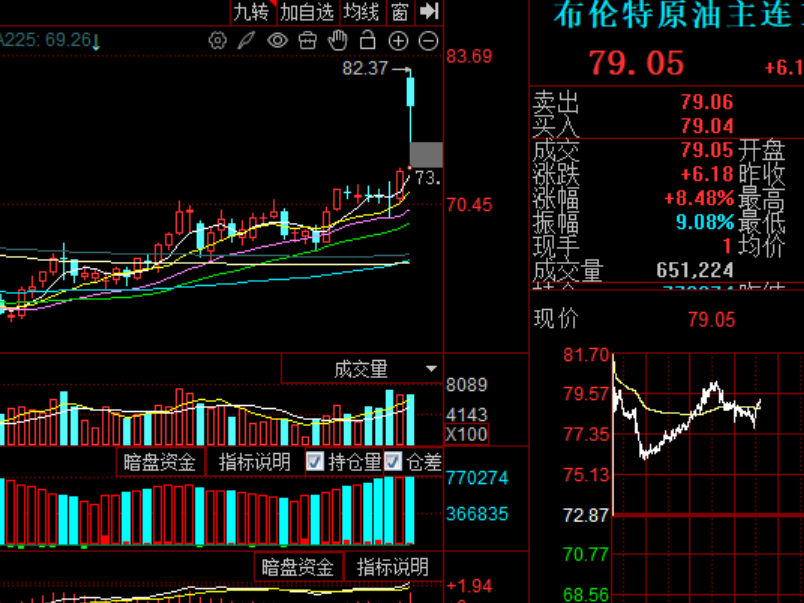Click upper 暗盘资金 button under volume chart

(x=160, y=462)
